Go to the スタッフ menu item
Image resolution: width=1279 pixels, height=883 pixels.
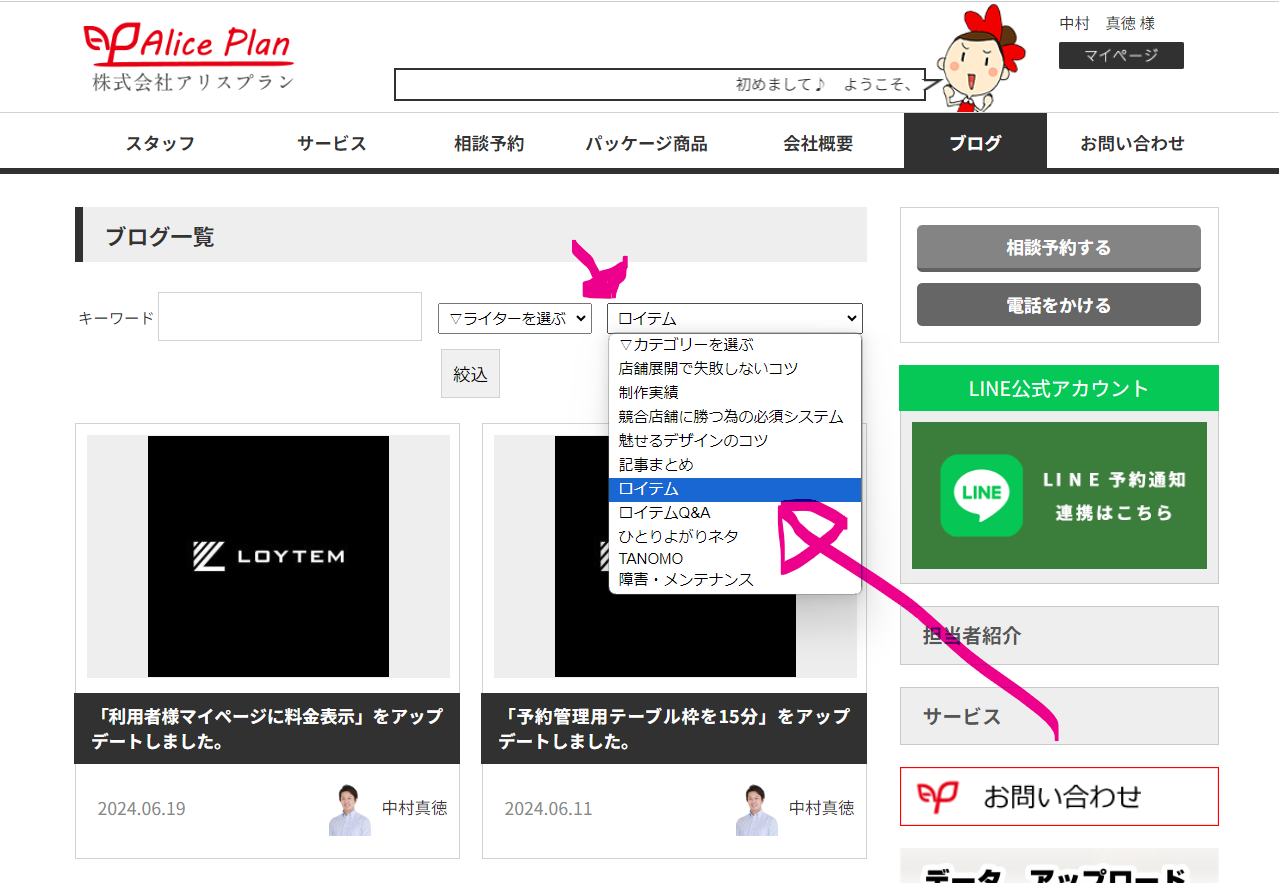[x=160, y=143]
